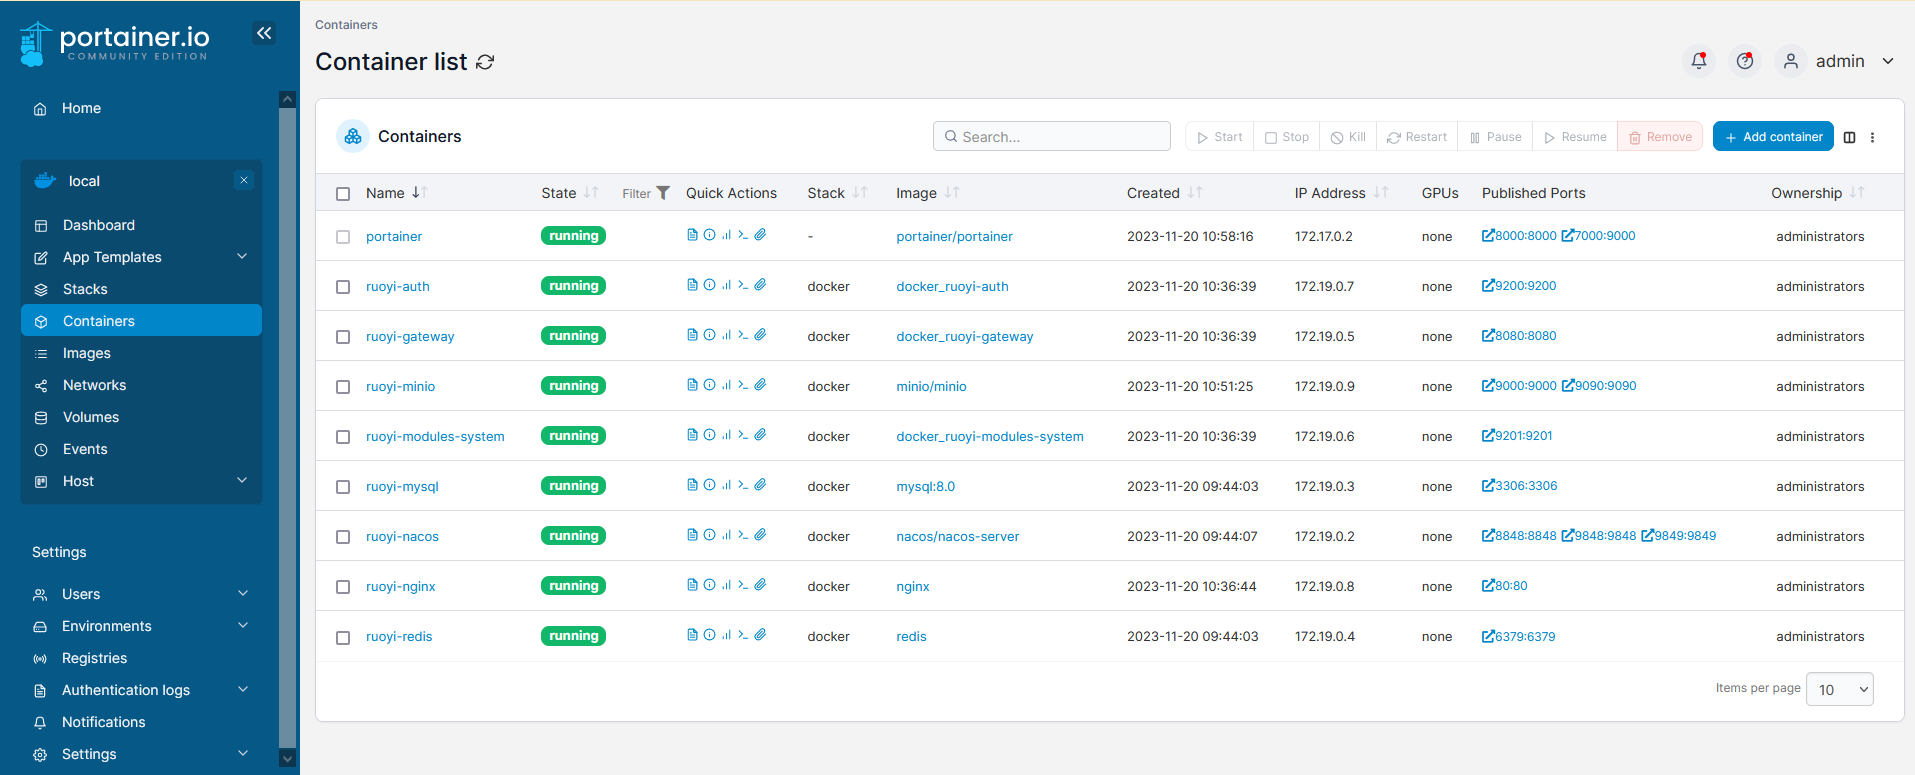Expand the Users submenu

coord(243,594)
